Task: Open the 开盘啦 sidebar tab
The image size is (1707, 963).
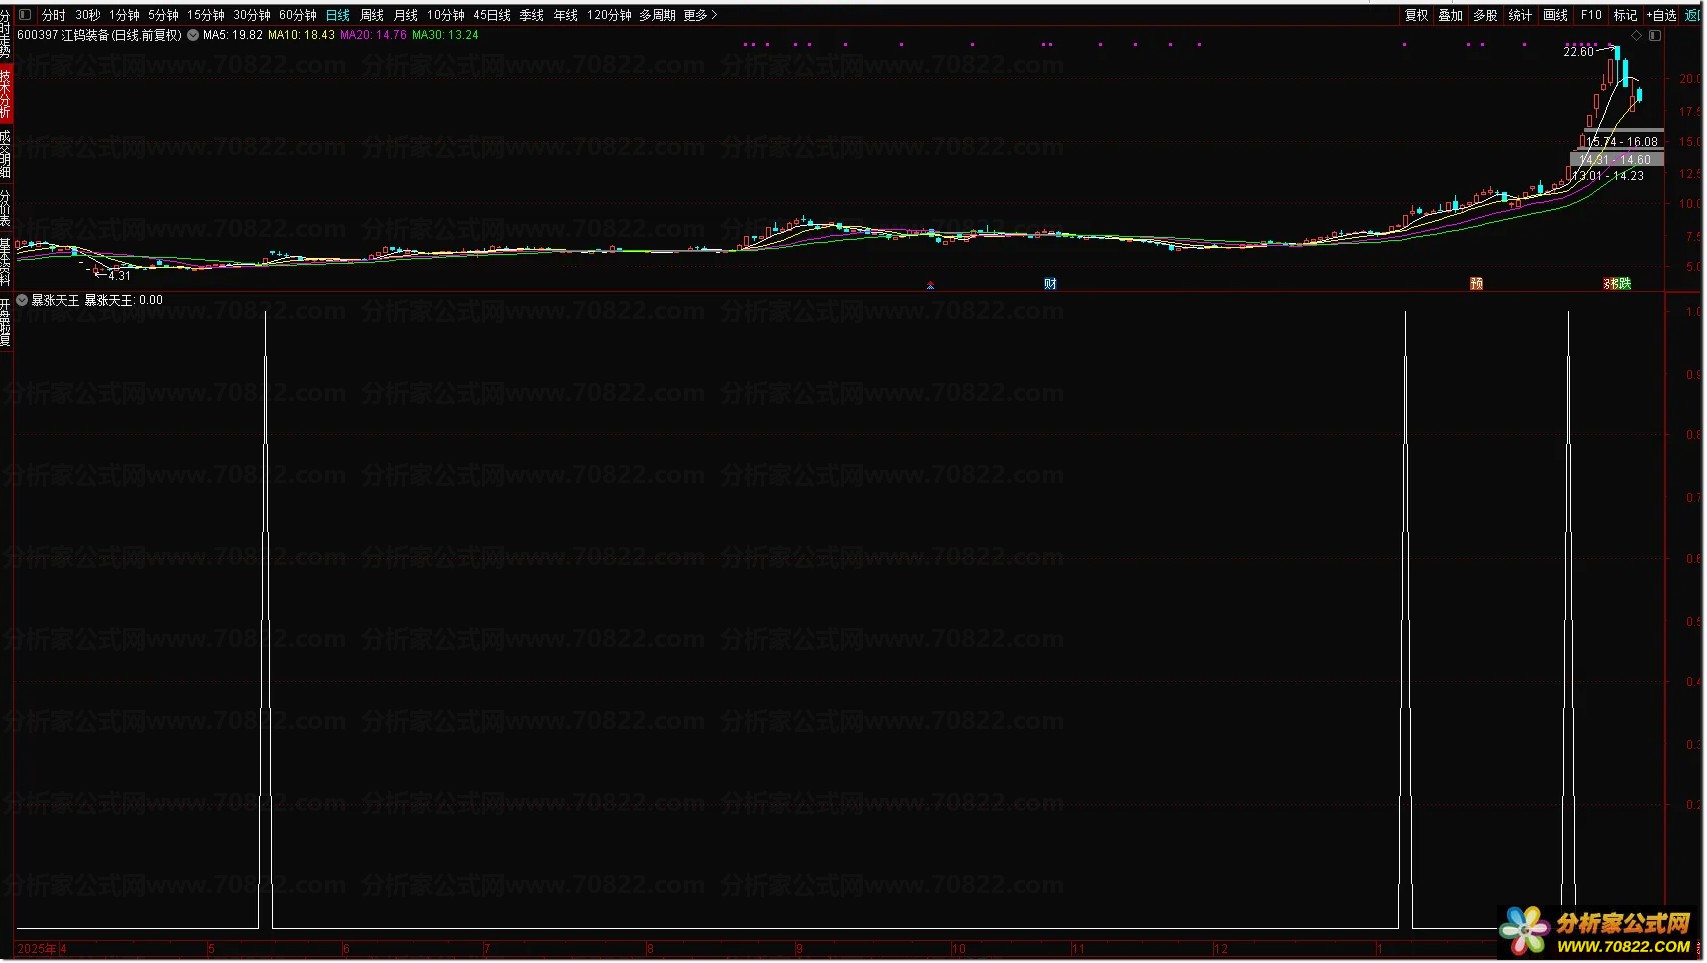Action: [6, 322]
